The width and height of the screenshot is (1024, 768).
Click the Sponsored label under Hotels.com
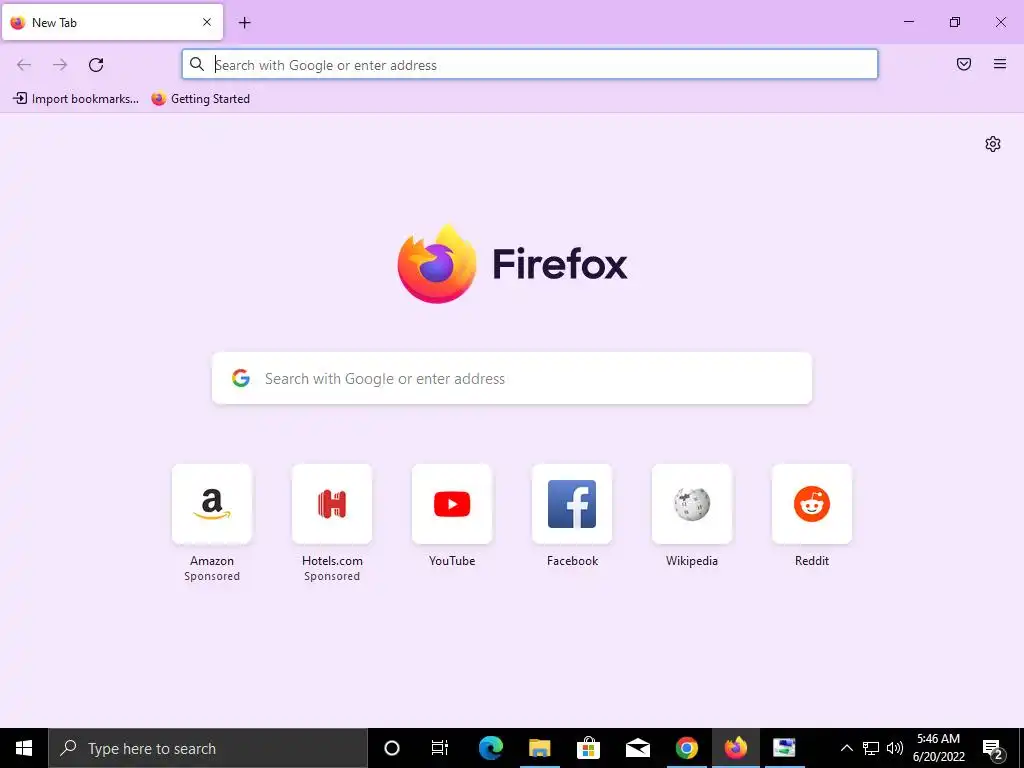tap(332, 576)
